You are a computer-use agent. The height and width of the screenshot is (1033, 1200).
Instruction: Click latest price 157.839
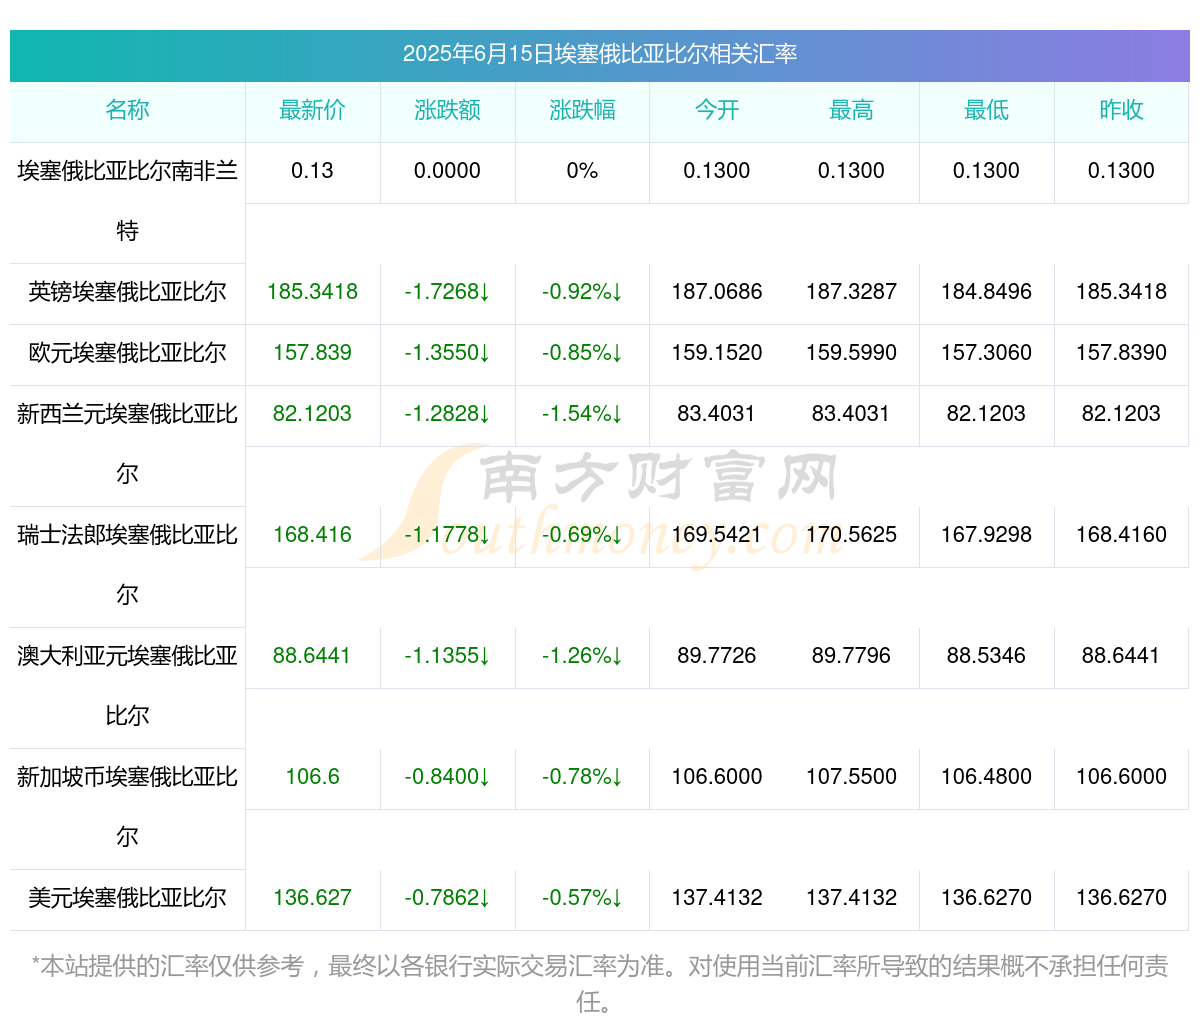click(312, 353)
